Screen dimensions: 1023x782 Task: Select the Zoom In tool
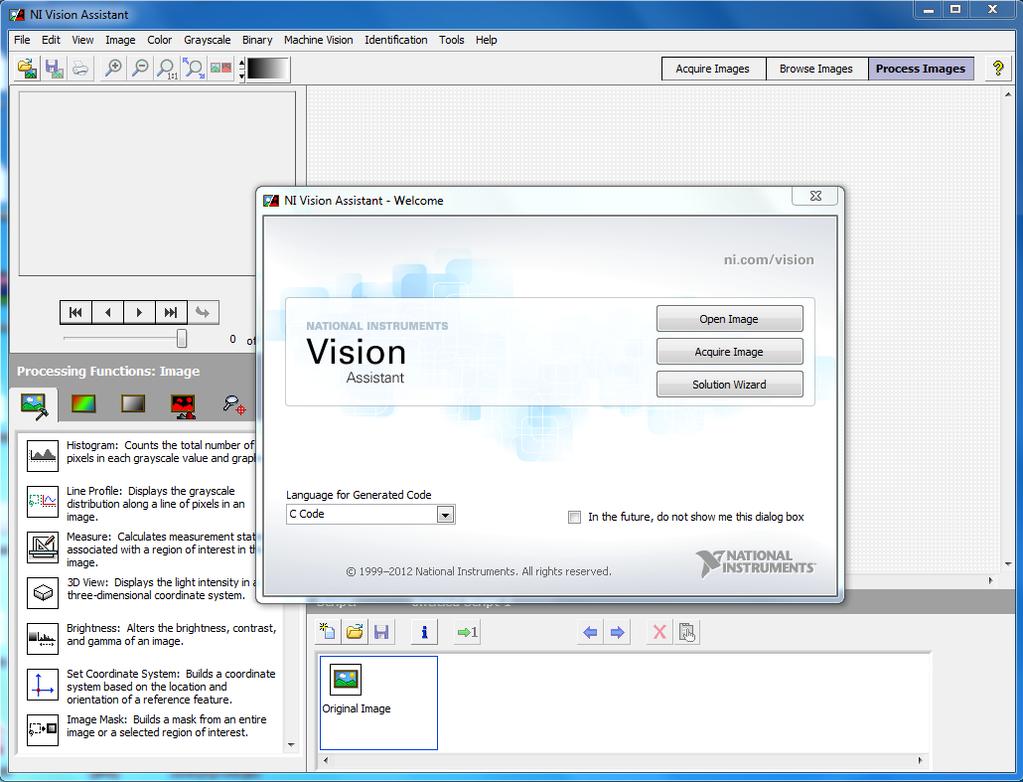coord(113,68)
